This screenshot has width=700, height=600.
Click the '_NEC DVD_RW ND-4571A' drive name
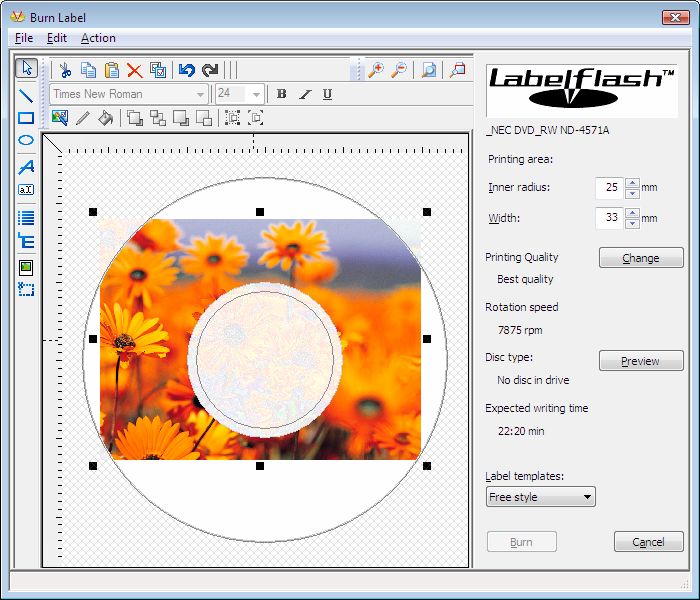coord(548,131)
